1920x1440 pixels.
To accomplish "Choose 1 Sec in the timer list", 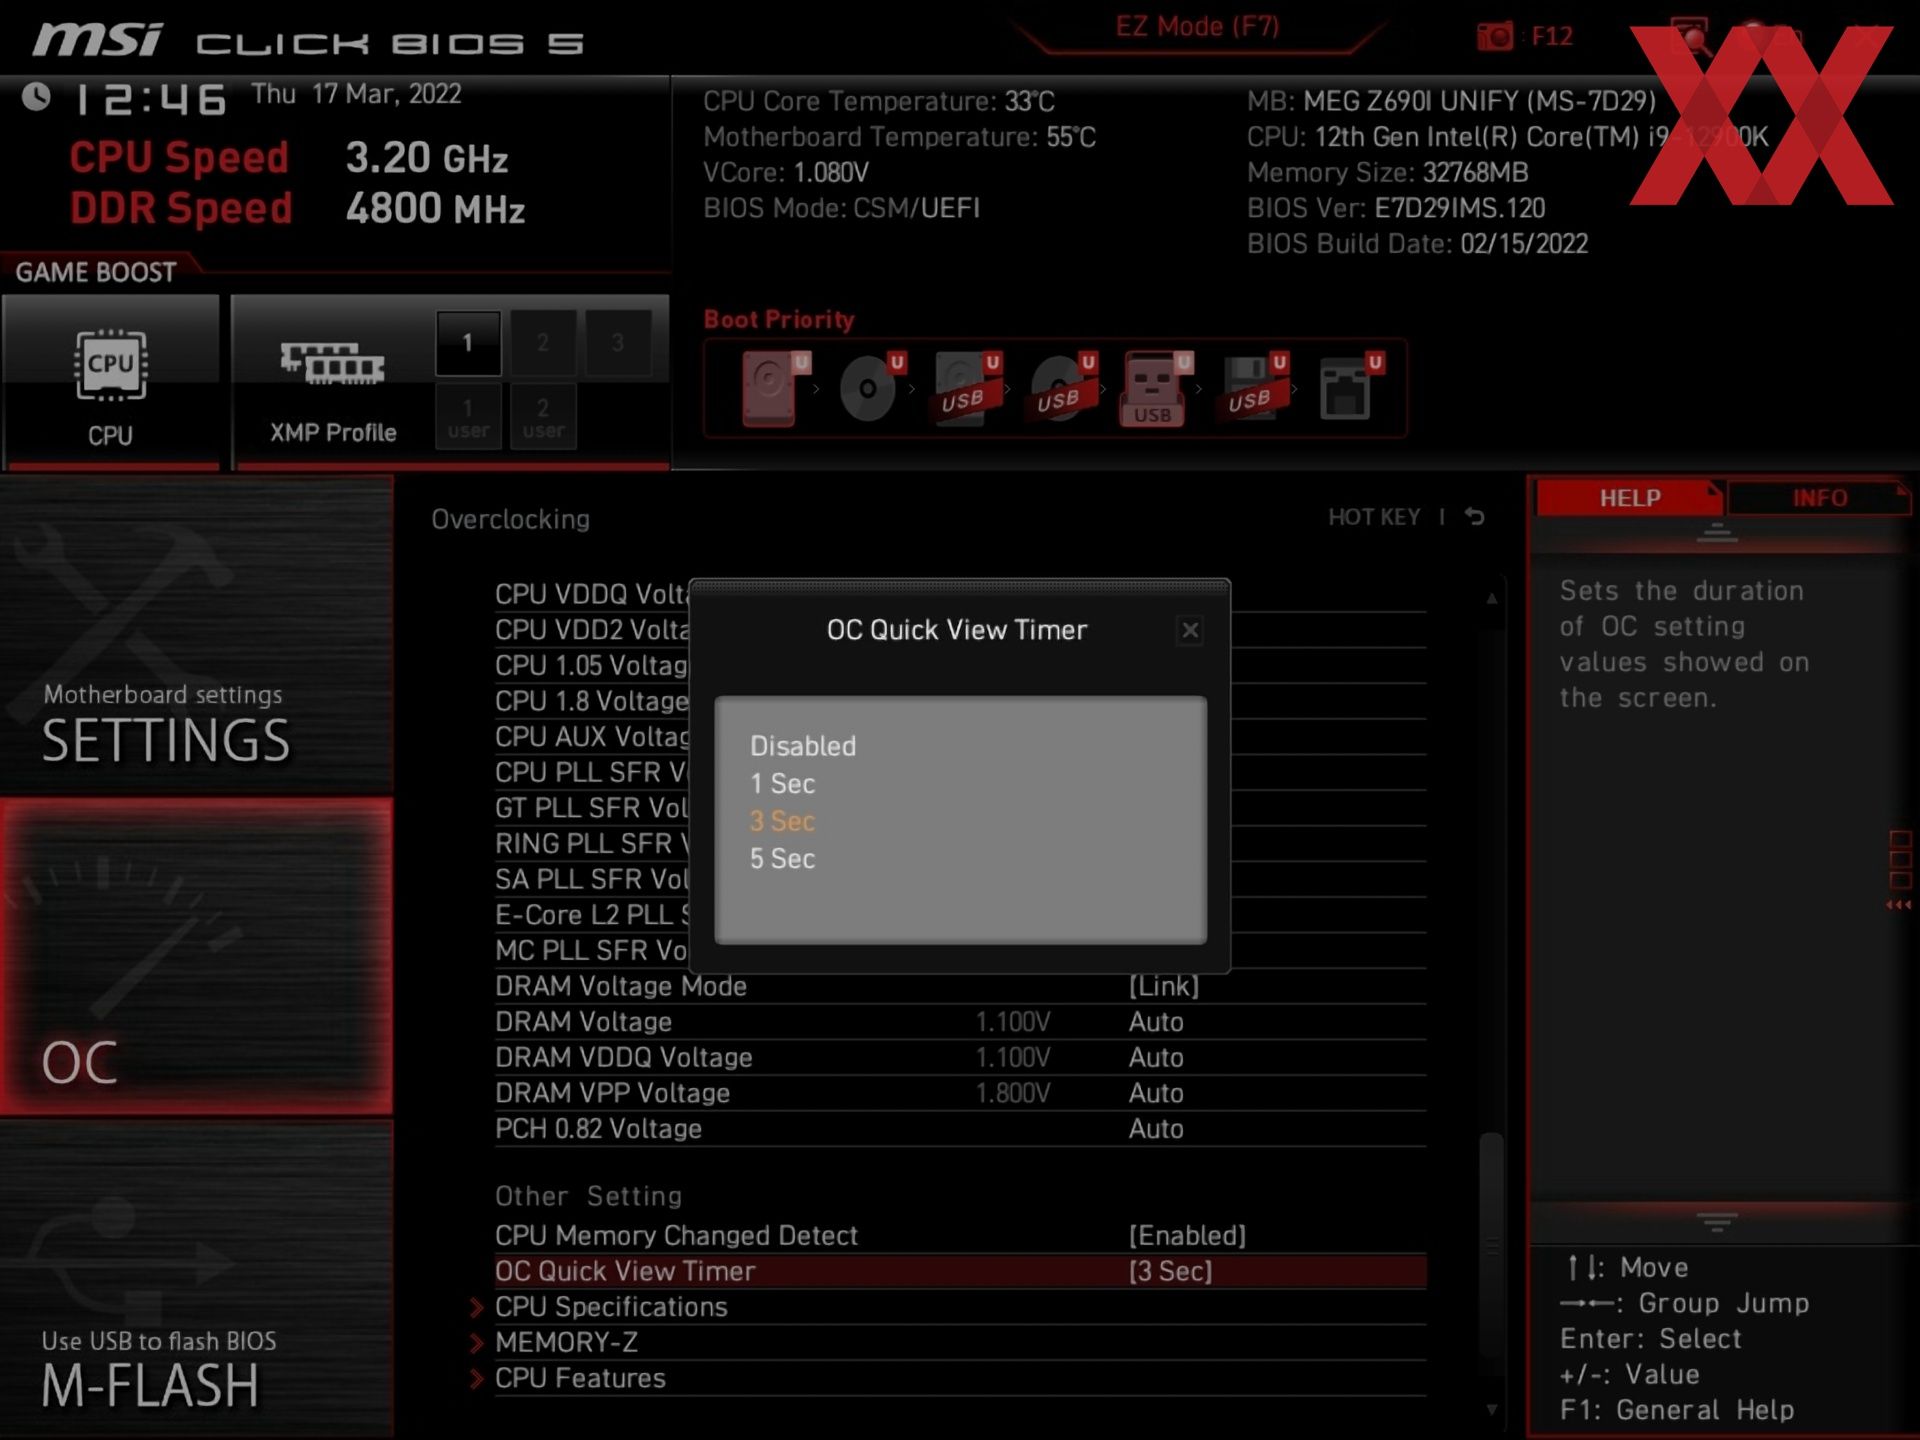I will click(783, 784).
